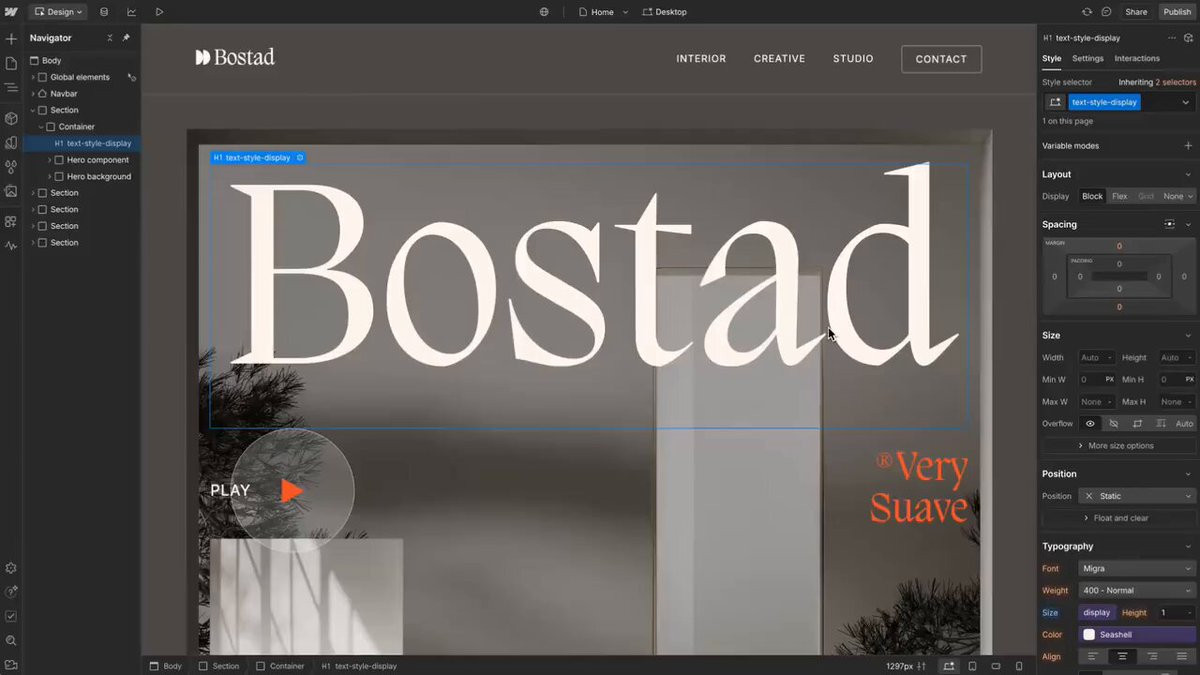Open the Add elements plus panel
The image size is (1200, 675).
(11, 39)
